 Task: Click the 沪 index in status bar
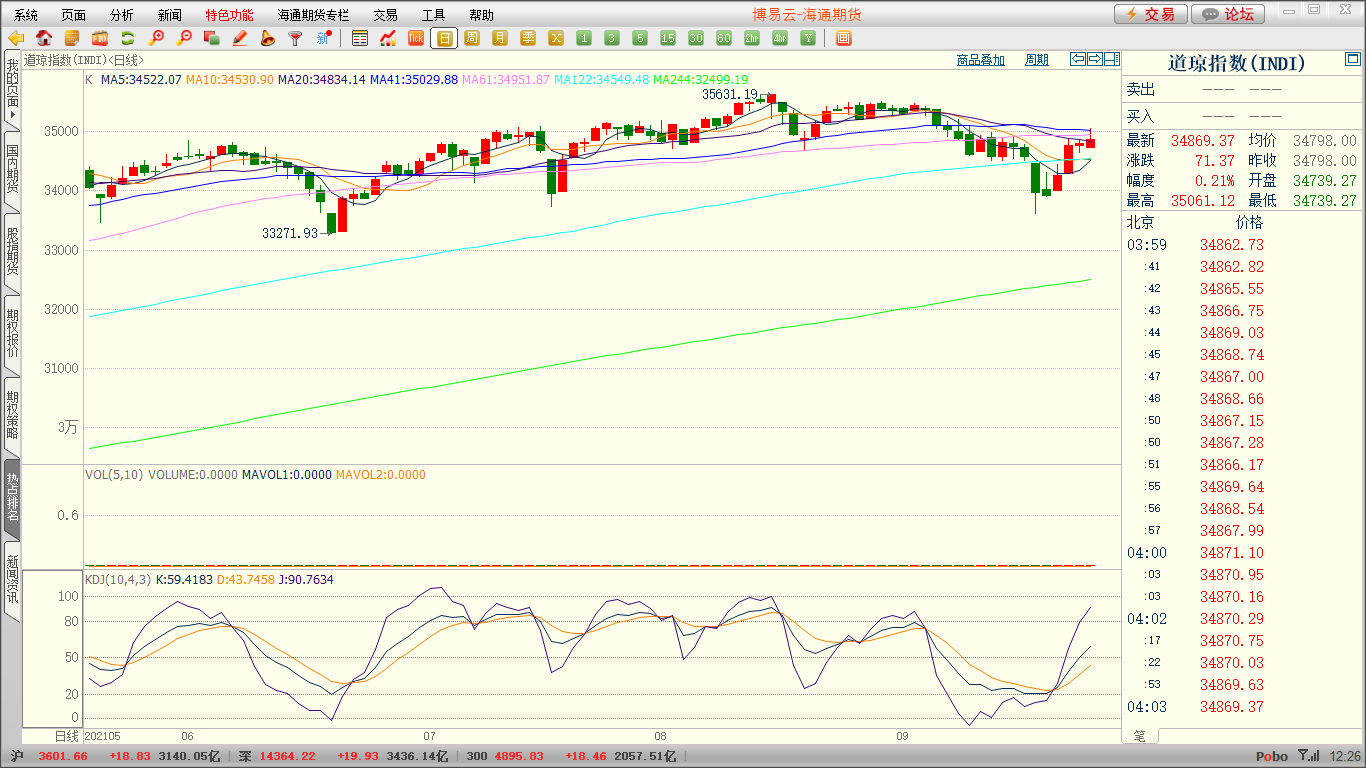pyautogui.click(x=16, y=756)
